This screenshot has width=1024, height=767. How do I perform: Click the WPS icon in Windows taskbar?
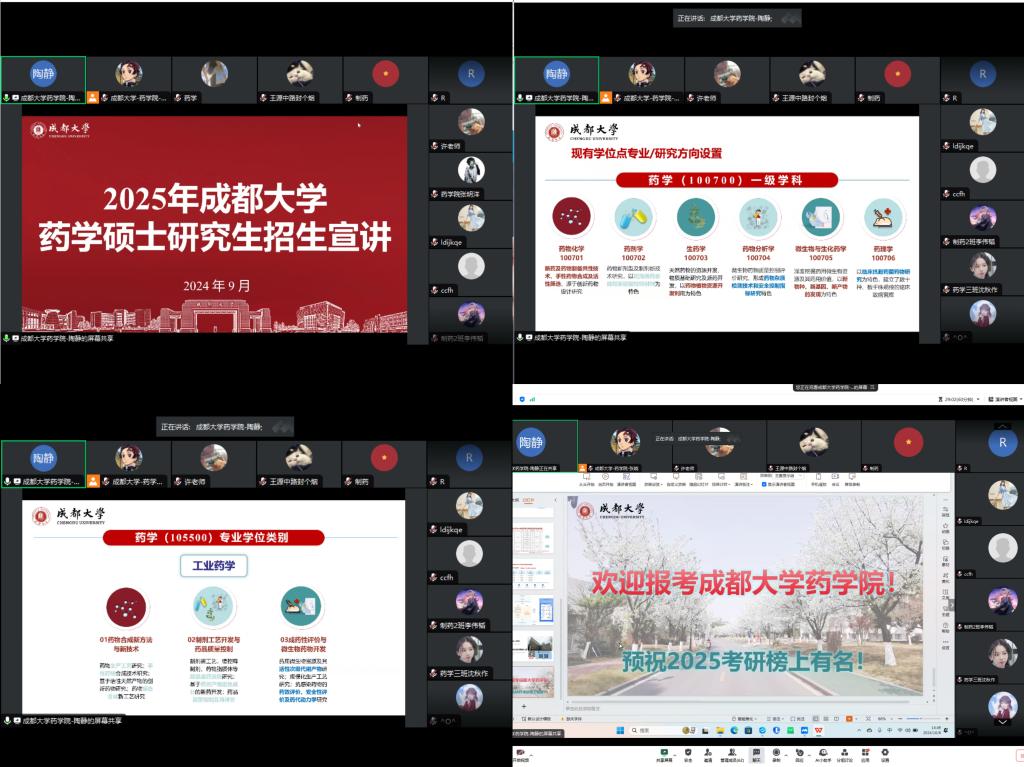pos(819,731)
